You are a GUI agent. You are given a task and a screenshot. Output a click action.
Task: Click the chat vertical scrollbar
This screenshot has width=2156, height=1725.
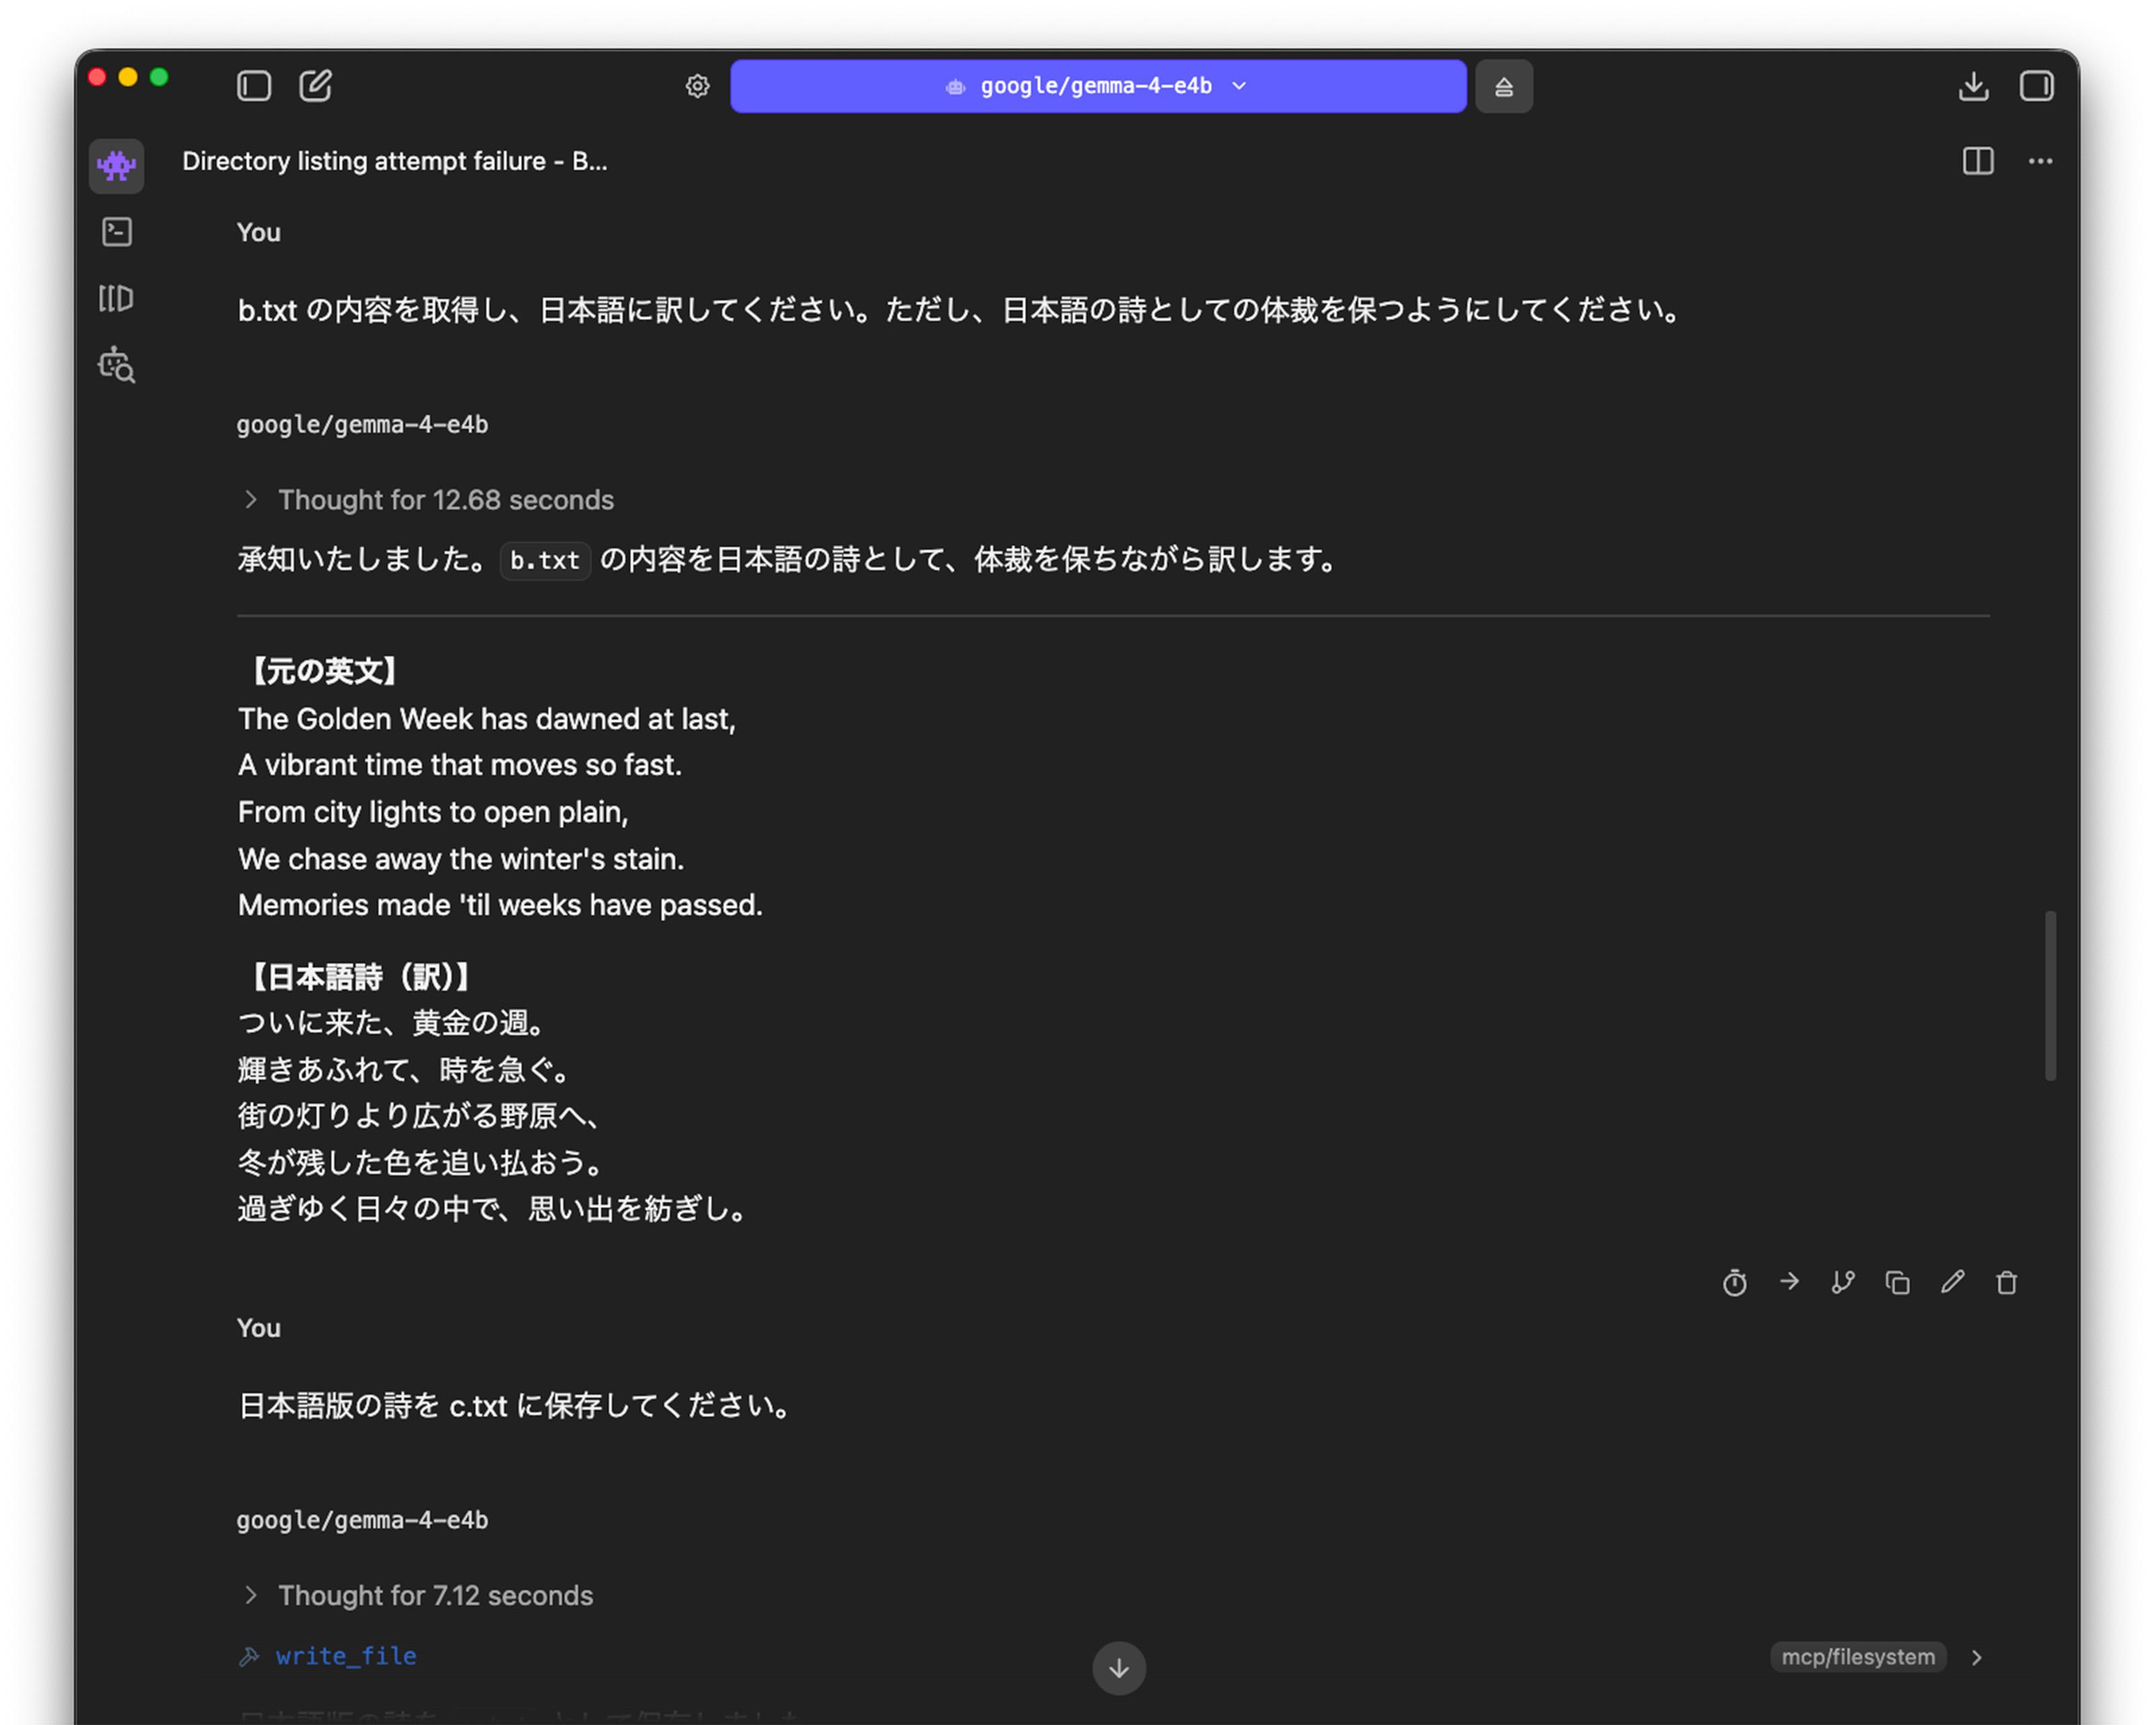click(2050, 995)
